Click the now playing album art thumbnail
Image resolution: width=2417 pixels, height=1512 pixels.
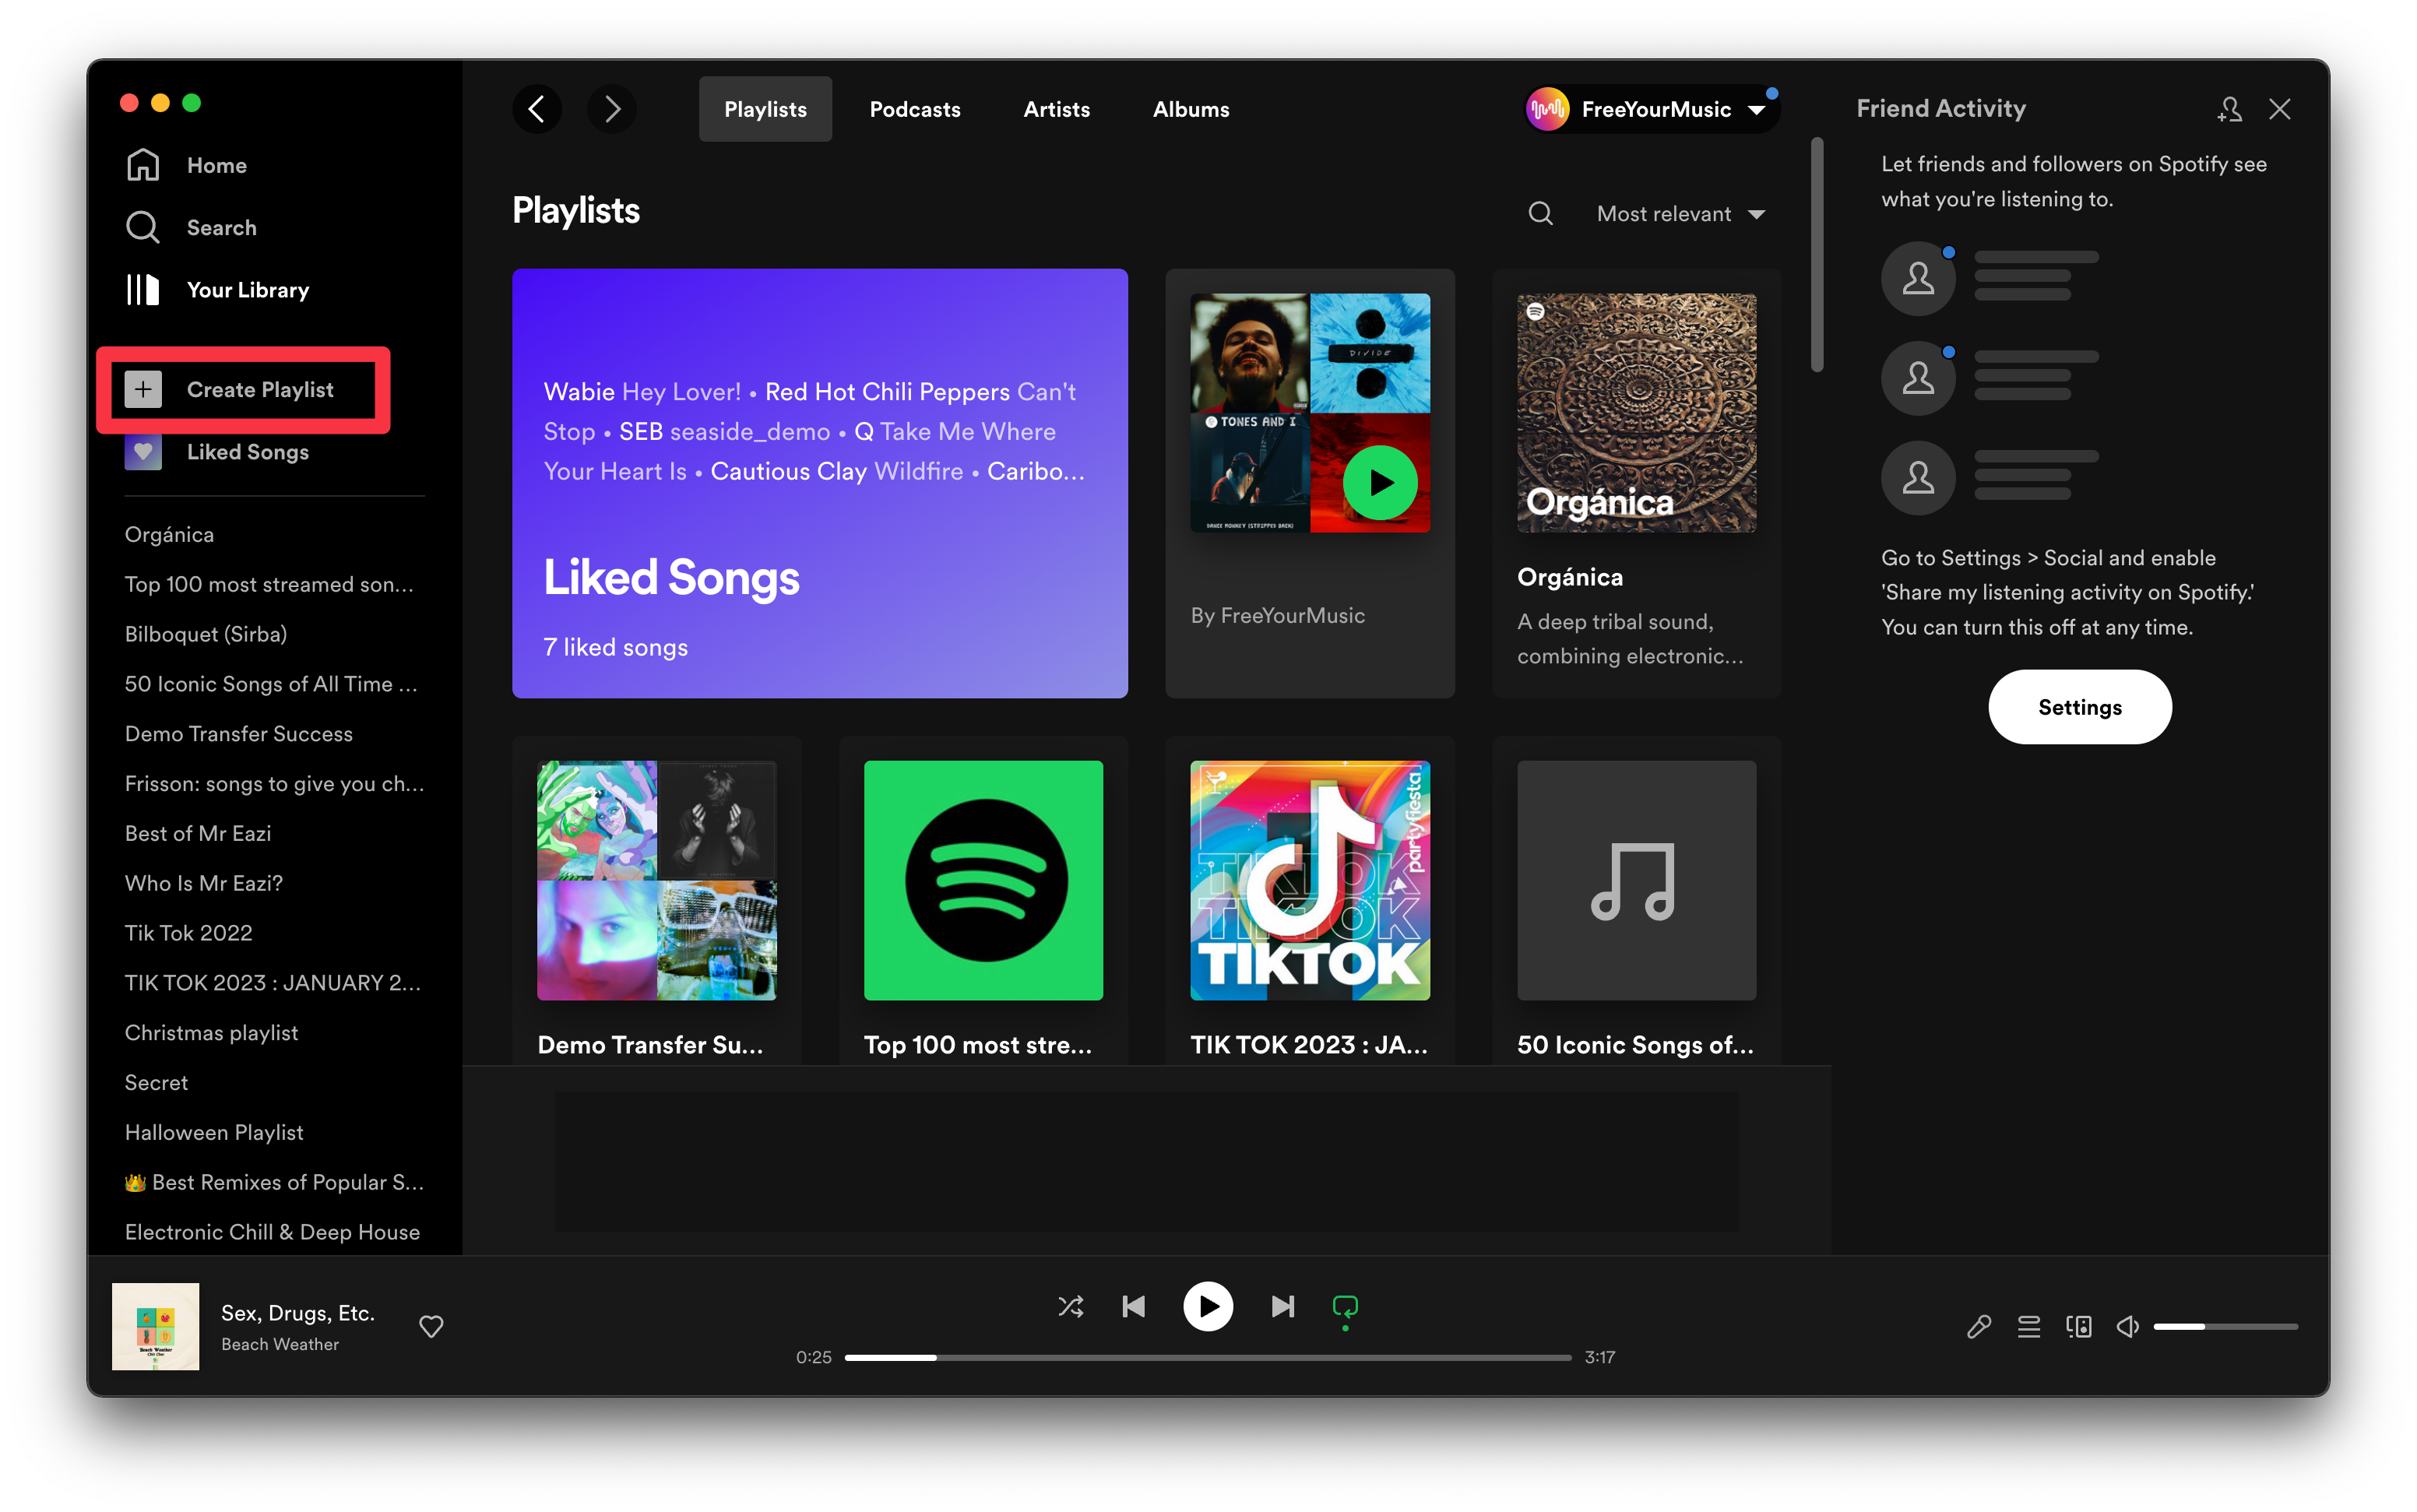click(x=155, y=1326)
